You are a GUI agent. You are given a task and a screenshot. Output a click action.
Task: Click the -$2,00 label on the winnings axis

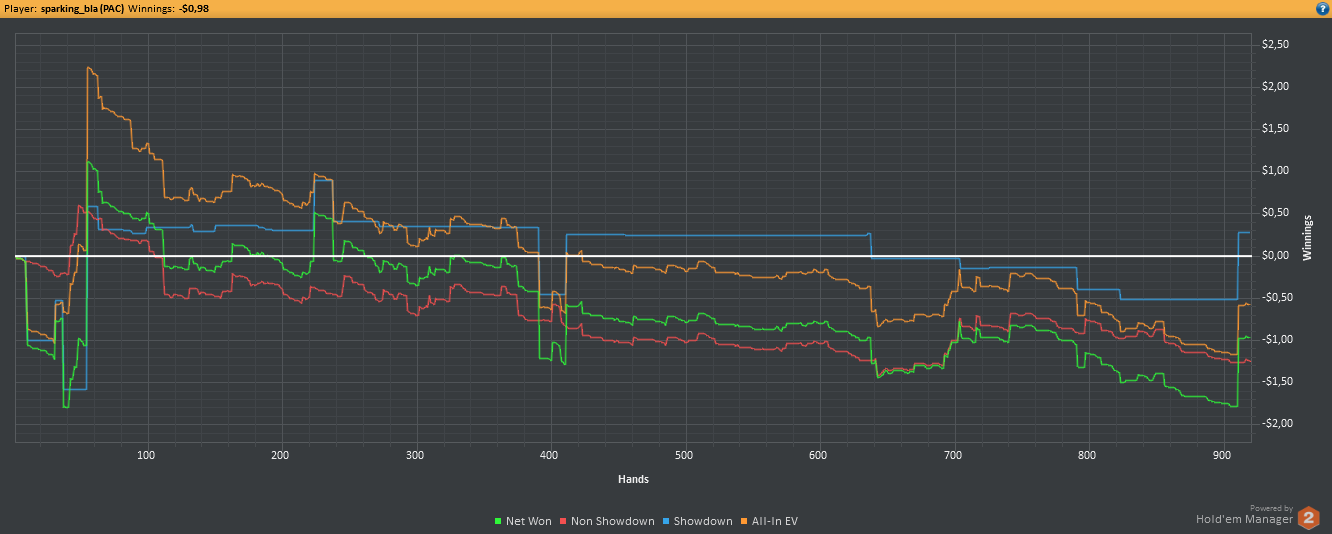click(1275, 423)
